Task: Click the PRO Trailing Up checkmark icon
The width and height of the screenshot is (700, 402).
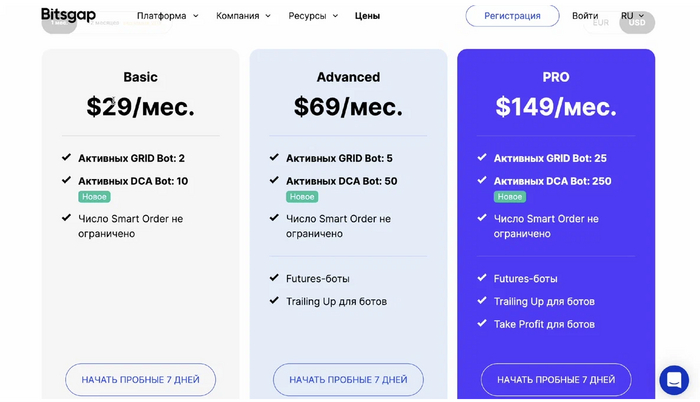Action: point(482,301)
